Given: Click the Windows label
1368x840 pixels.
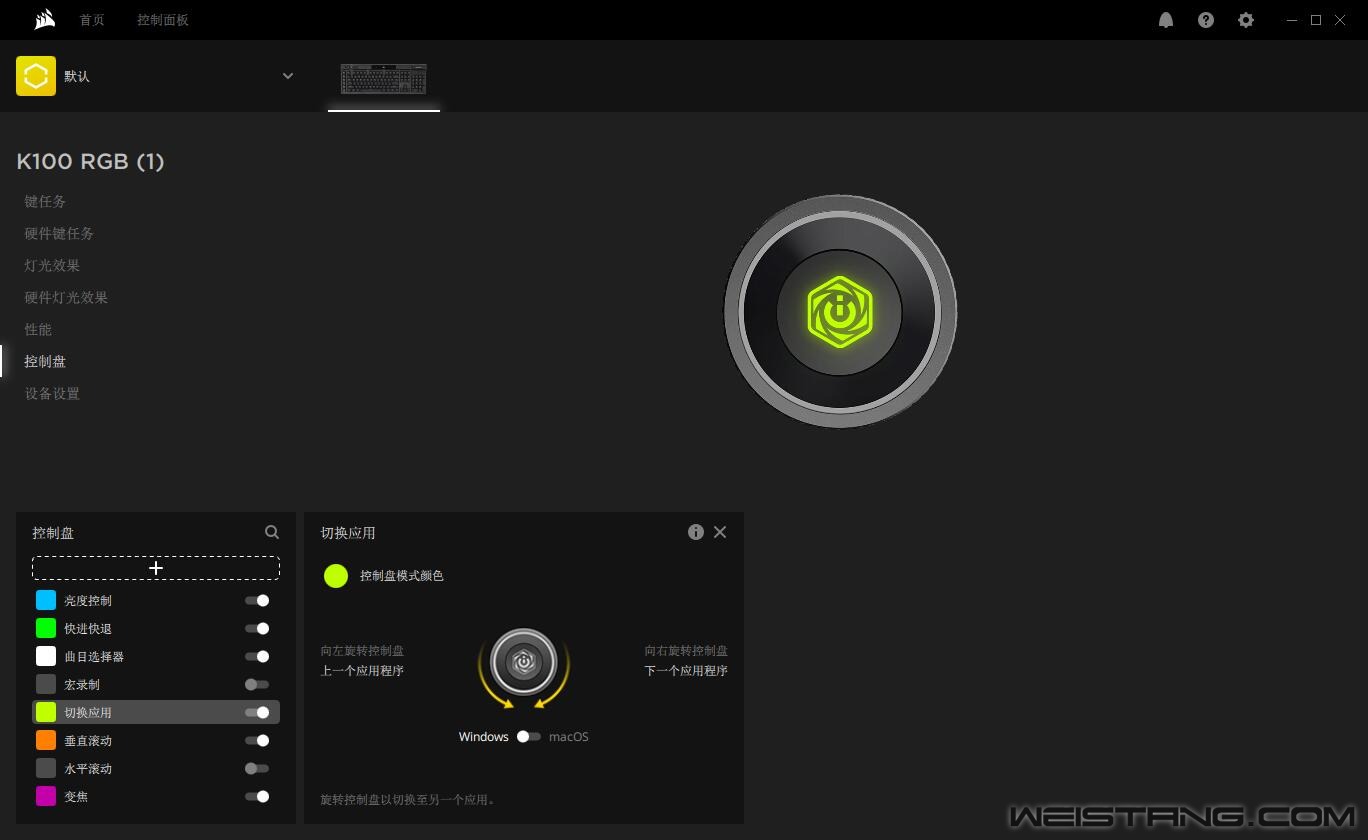Looking at the screenshot, I should (484, 737).
